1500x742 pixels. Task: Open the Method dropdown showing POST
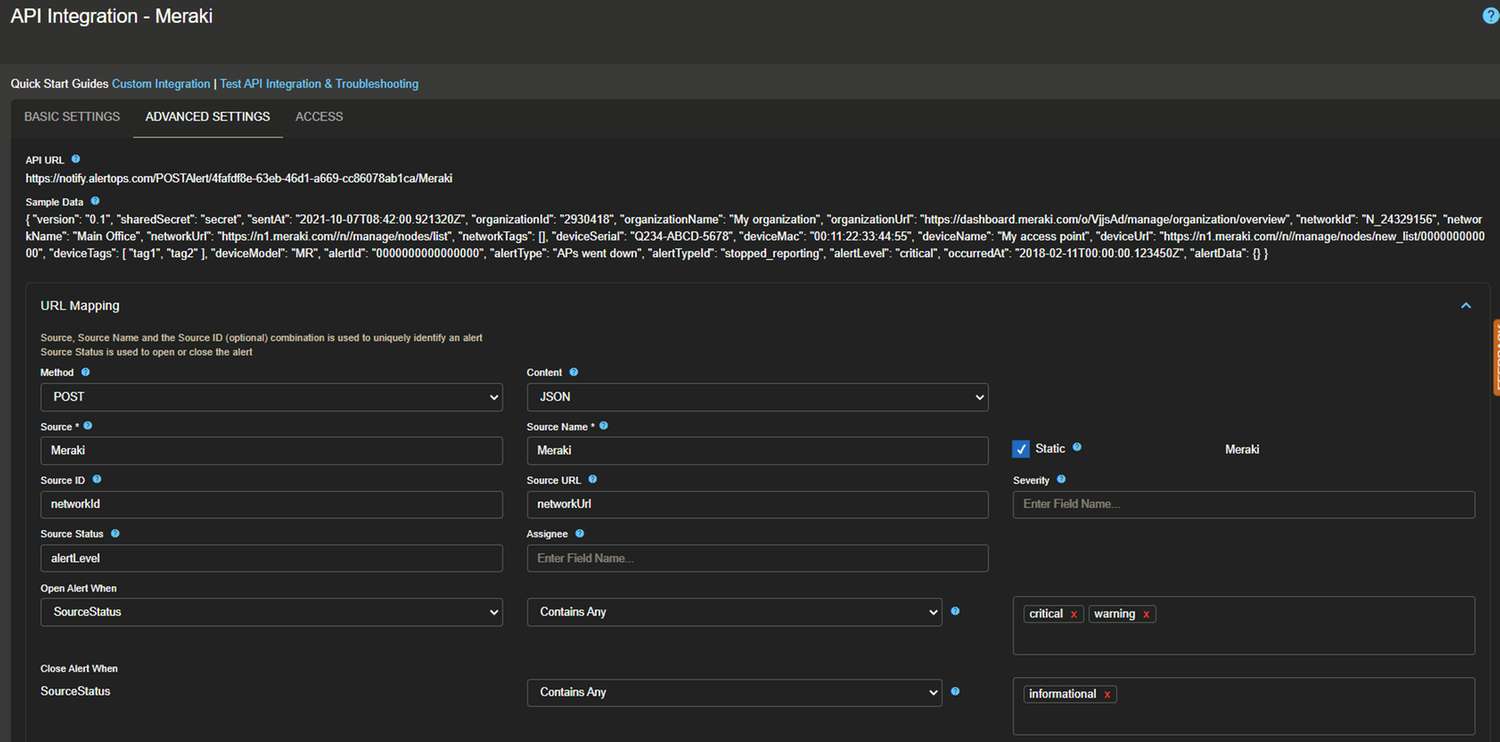coord(270,397)
